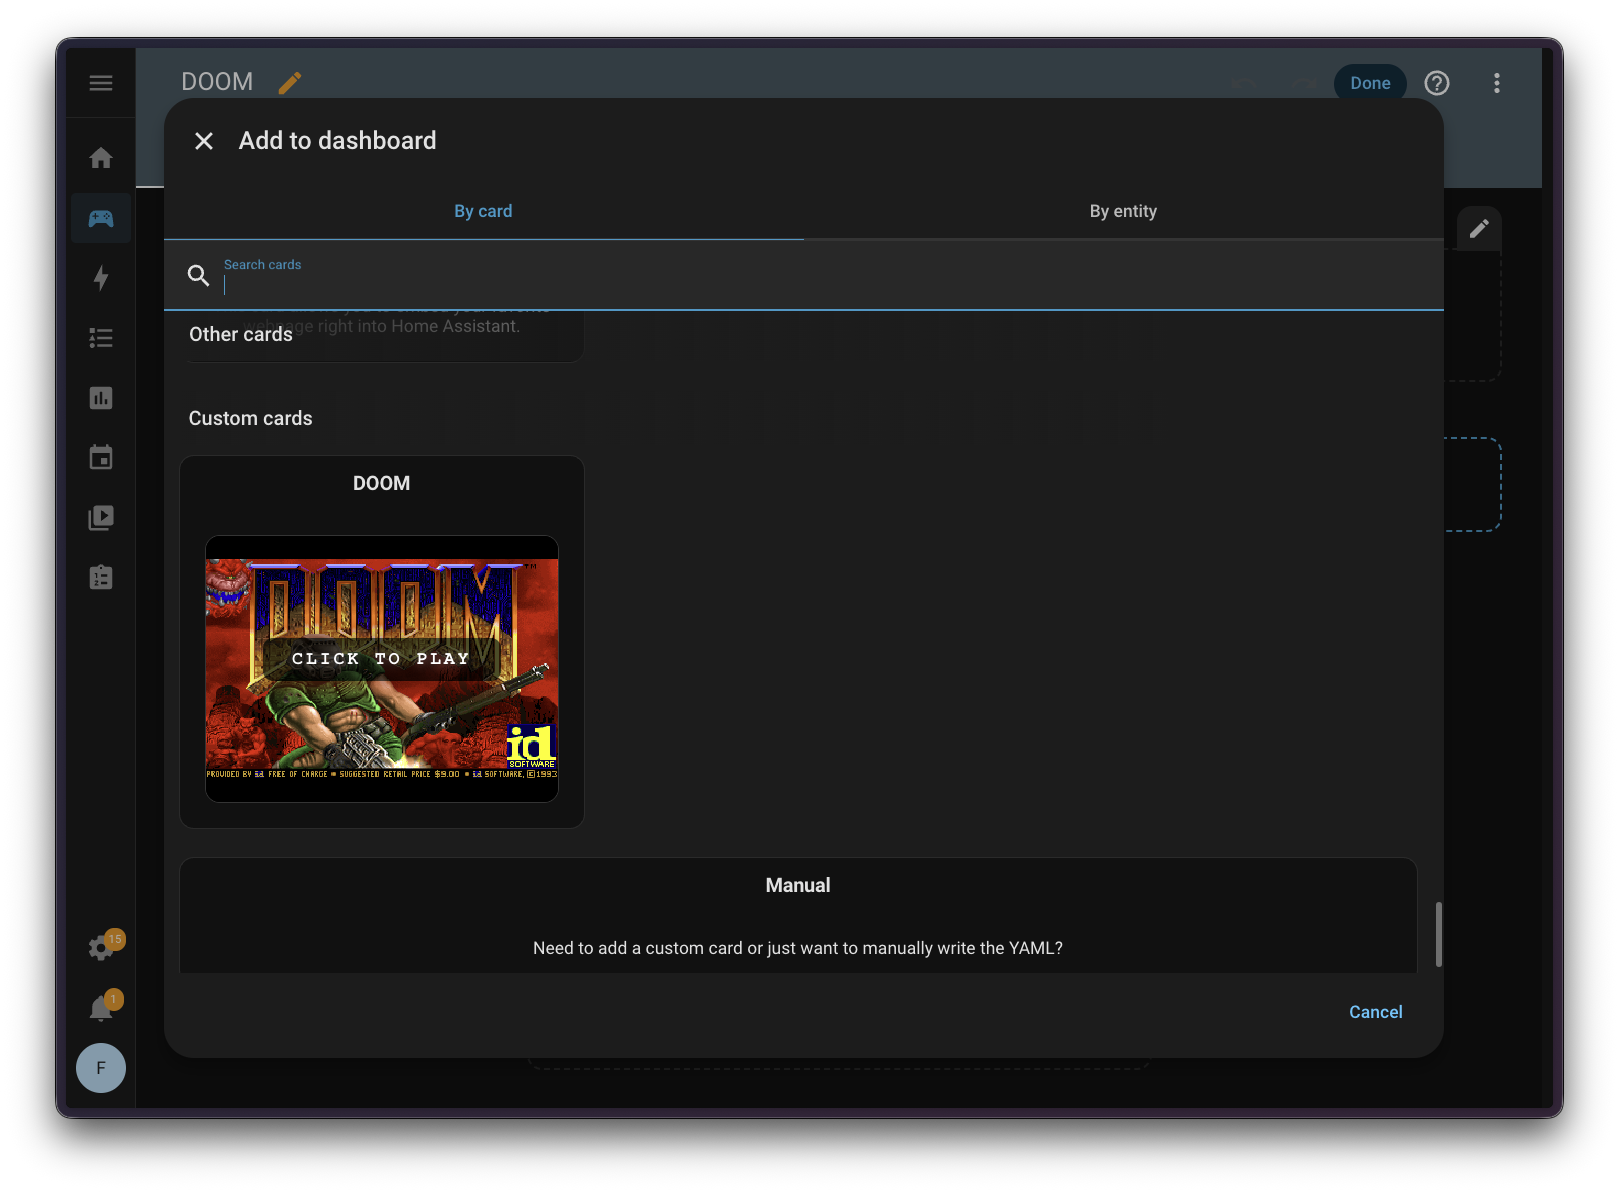
Task: Open the user profile avatar F
Action: (x=101, y=1068)
